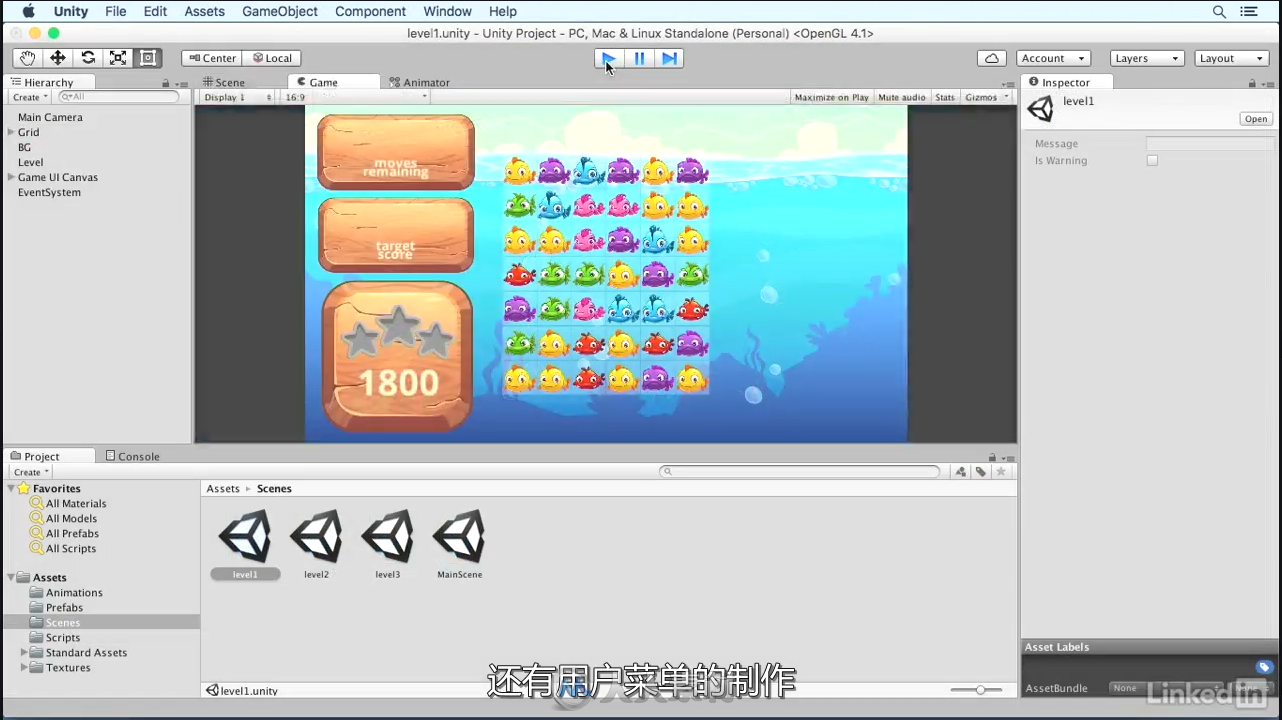Select the Rect transform tool
The width and height of the screenshot is (1282, 720).
pyautogui.click(x=148, y=58)
